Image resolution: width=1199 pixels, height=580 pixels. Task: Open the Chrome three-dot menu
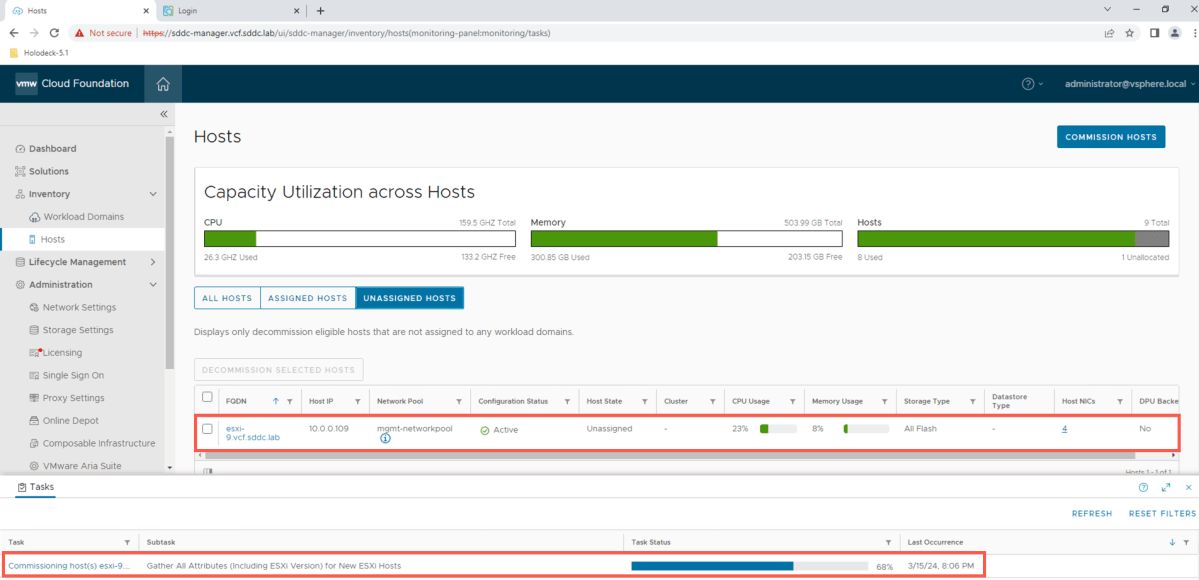(x=1192, y=33)
